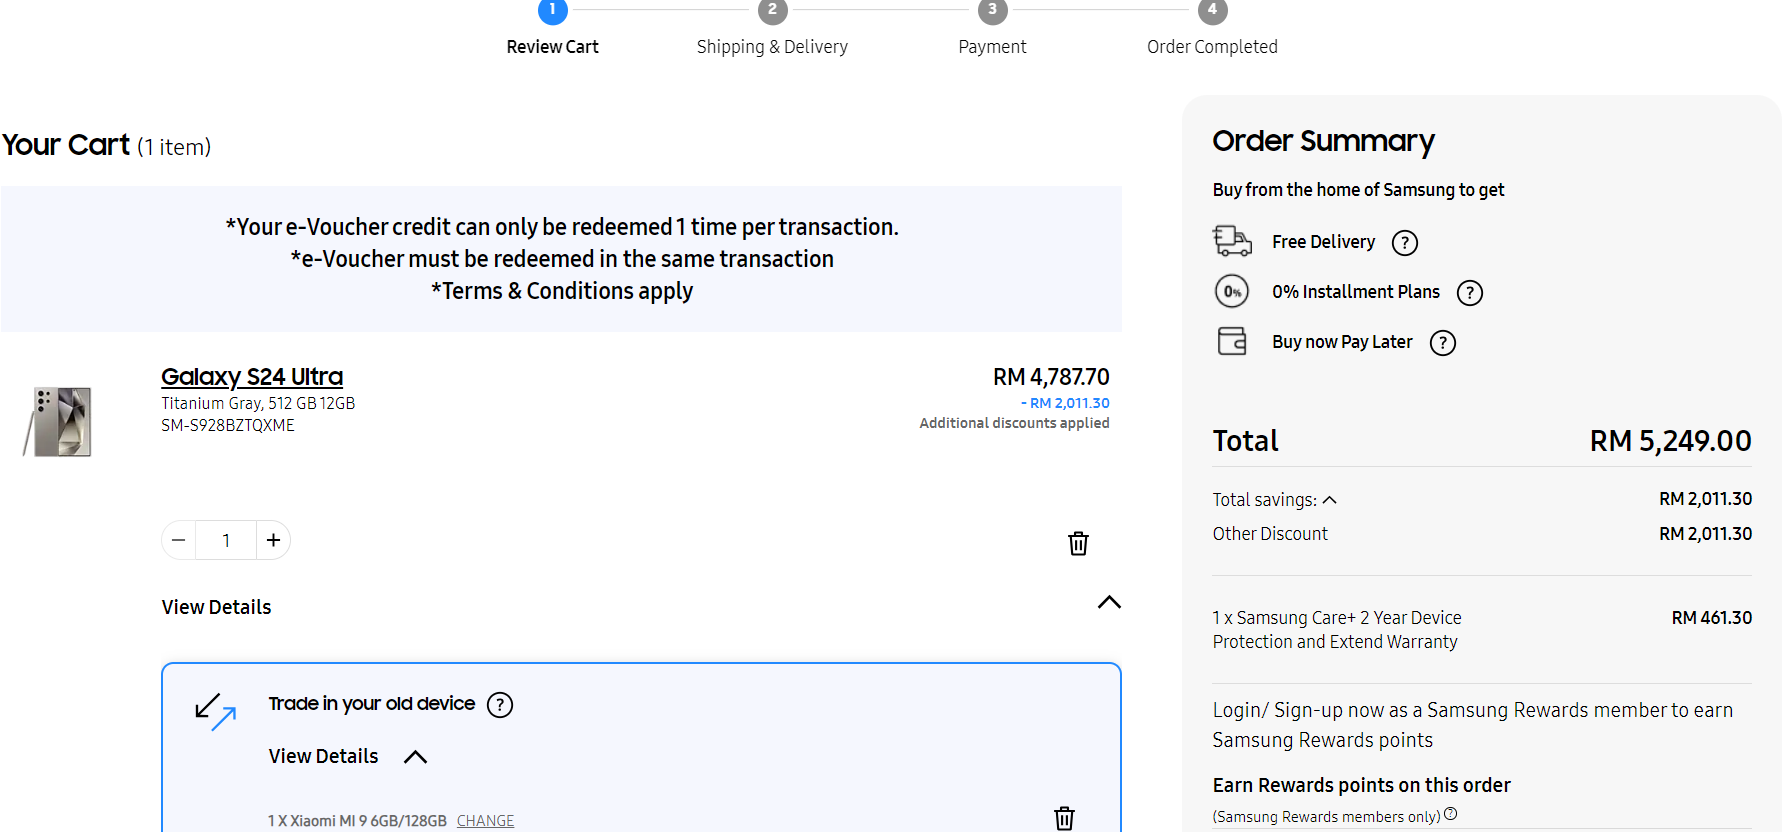Viewport: 1789px width, 832px height.
Task: Decrease the Galaxy S24 Ultra quantity
Action: click(179, 540)
